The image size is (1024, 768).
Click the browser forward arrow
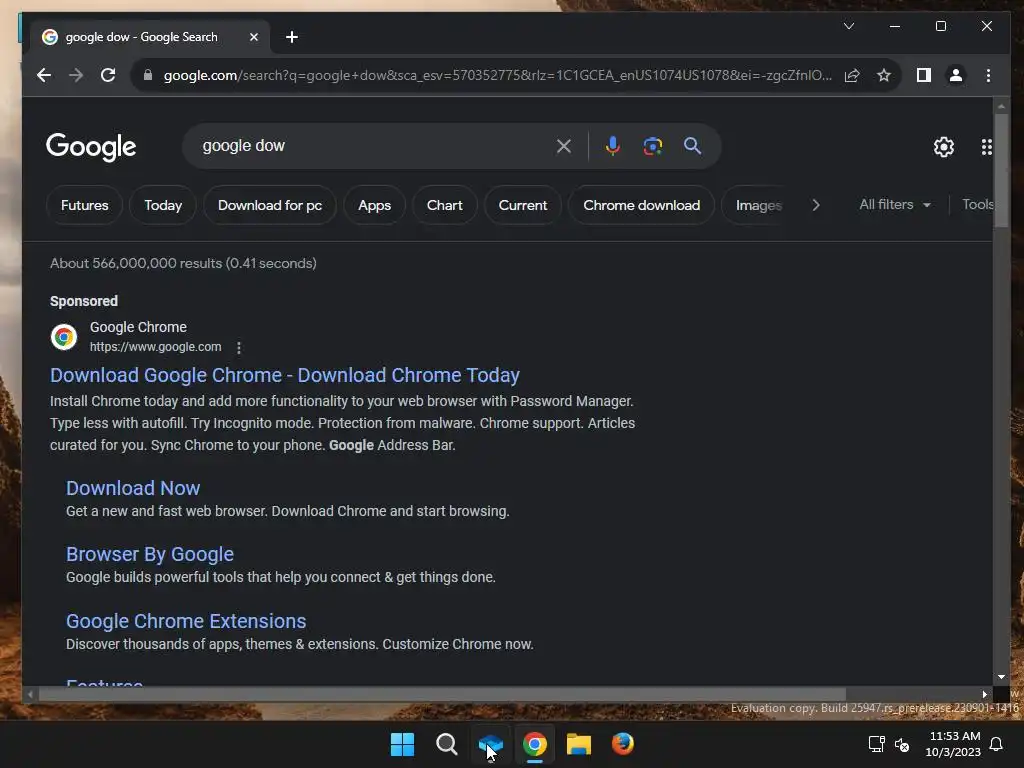(x=76, y=75)
